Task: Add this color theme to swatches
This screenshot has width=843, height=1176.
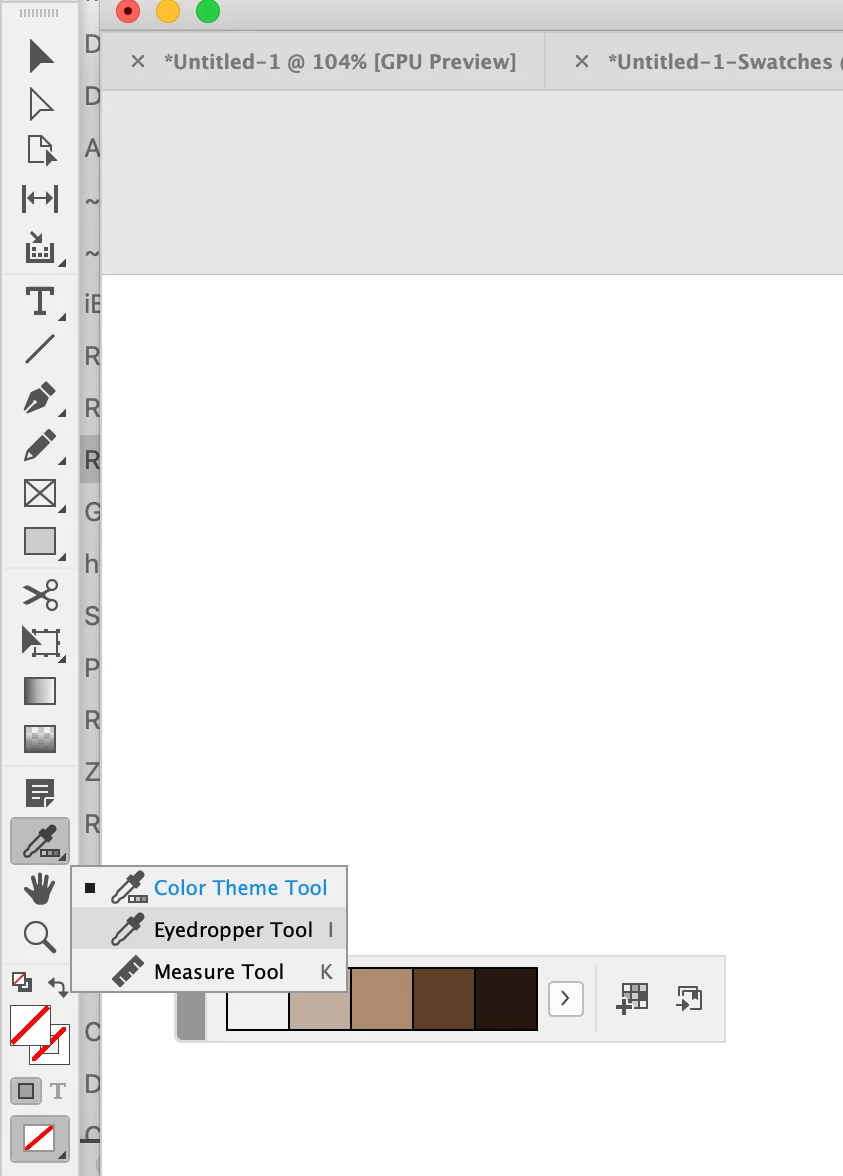Action: pos(632,999)
